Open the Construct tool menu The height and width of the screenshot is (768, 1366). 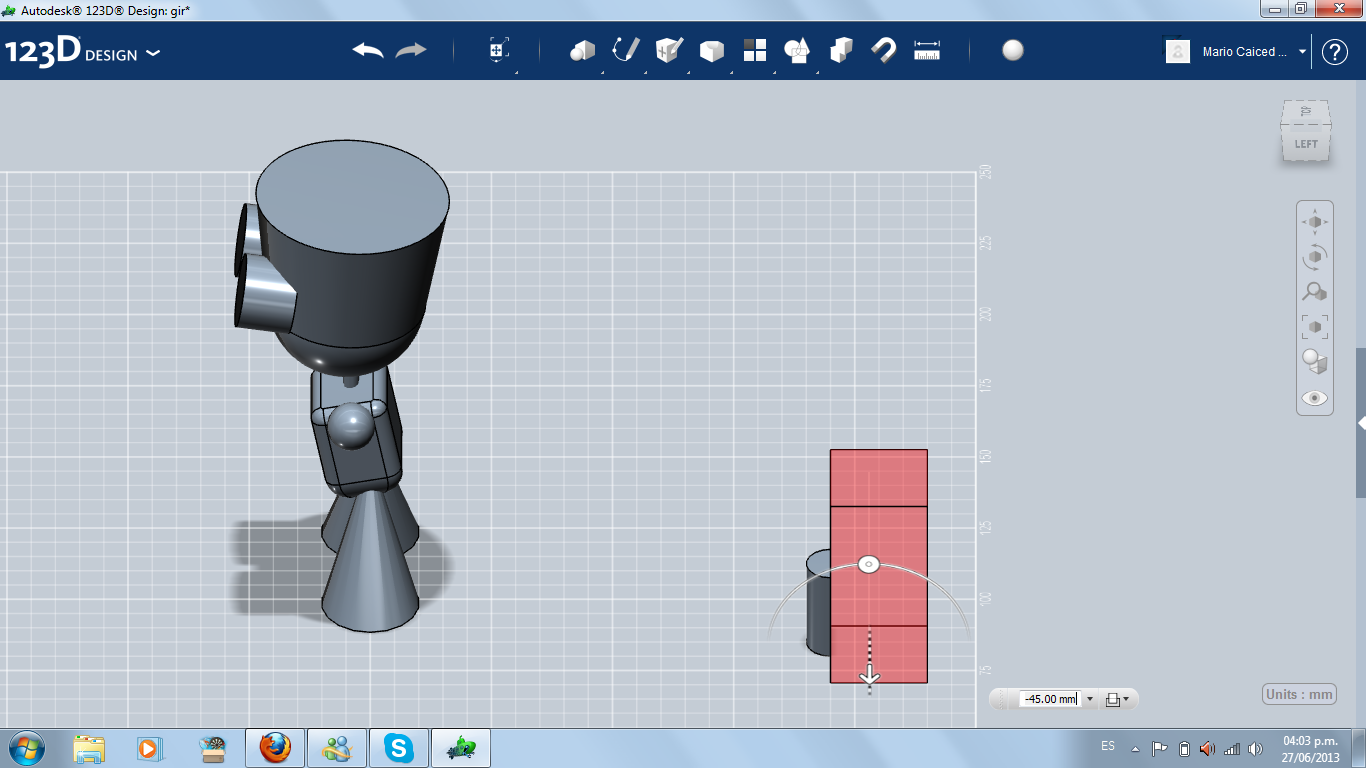pyautogui.click(x=669, y=50)
